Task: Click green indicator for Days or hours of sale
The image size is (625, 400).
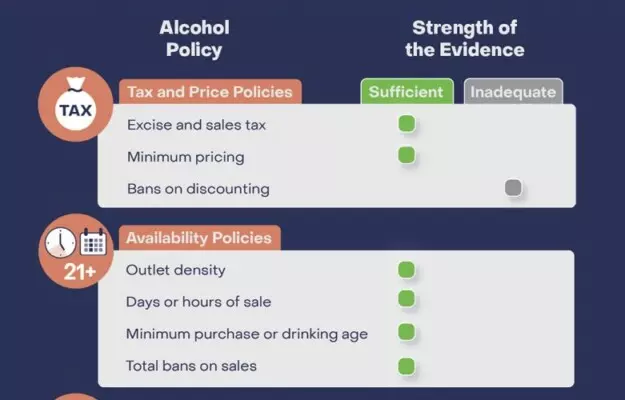Action: [406, 299]
